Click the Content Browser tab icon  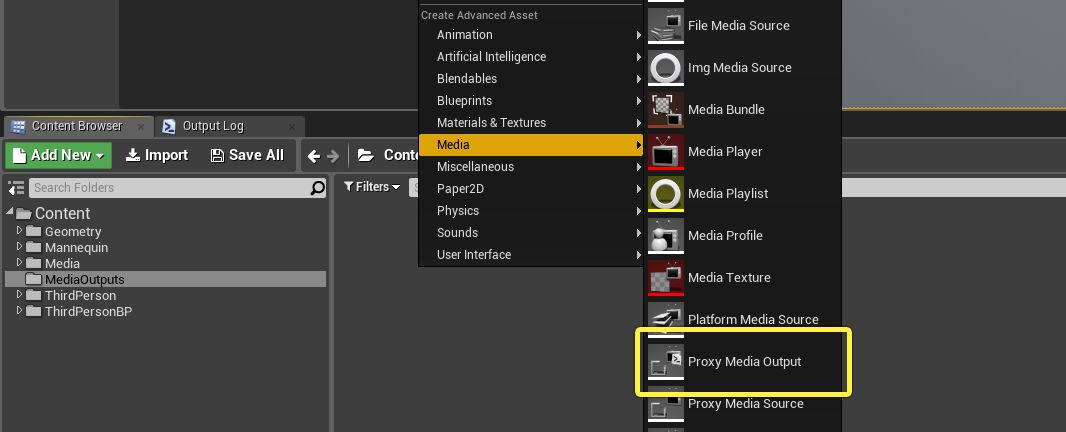click(18, 126)
